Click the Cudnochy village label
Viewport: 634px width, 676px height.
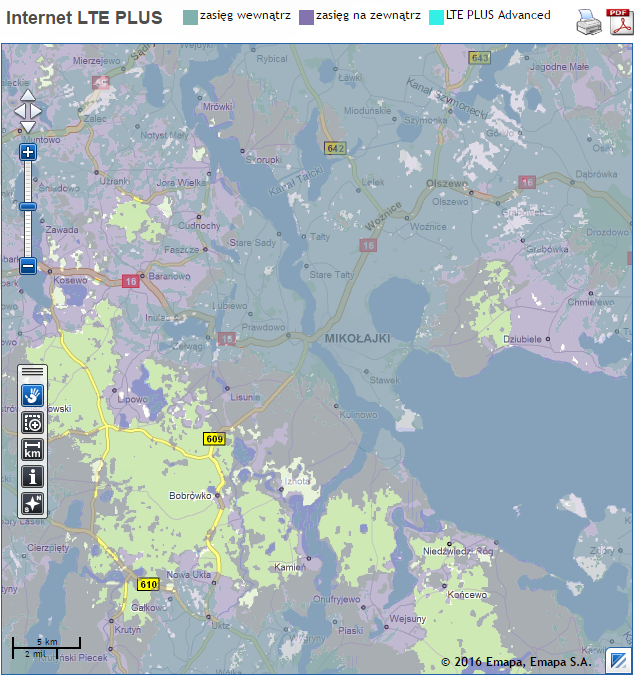click(199, 226)
